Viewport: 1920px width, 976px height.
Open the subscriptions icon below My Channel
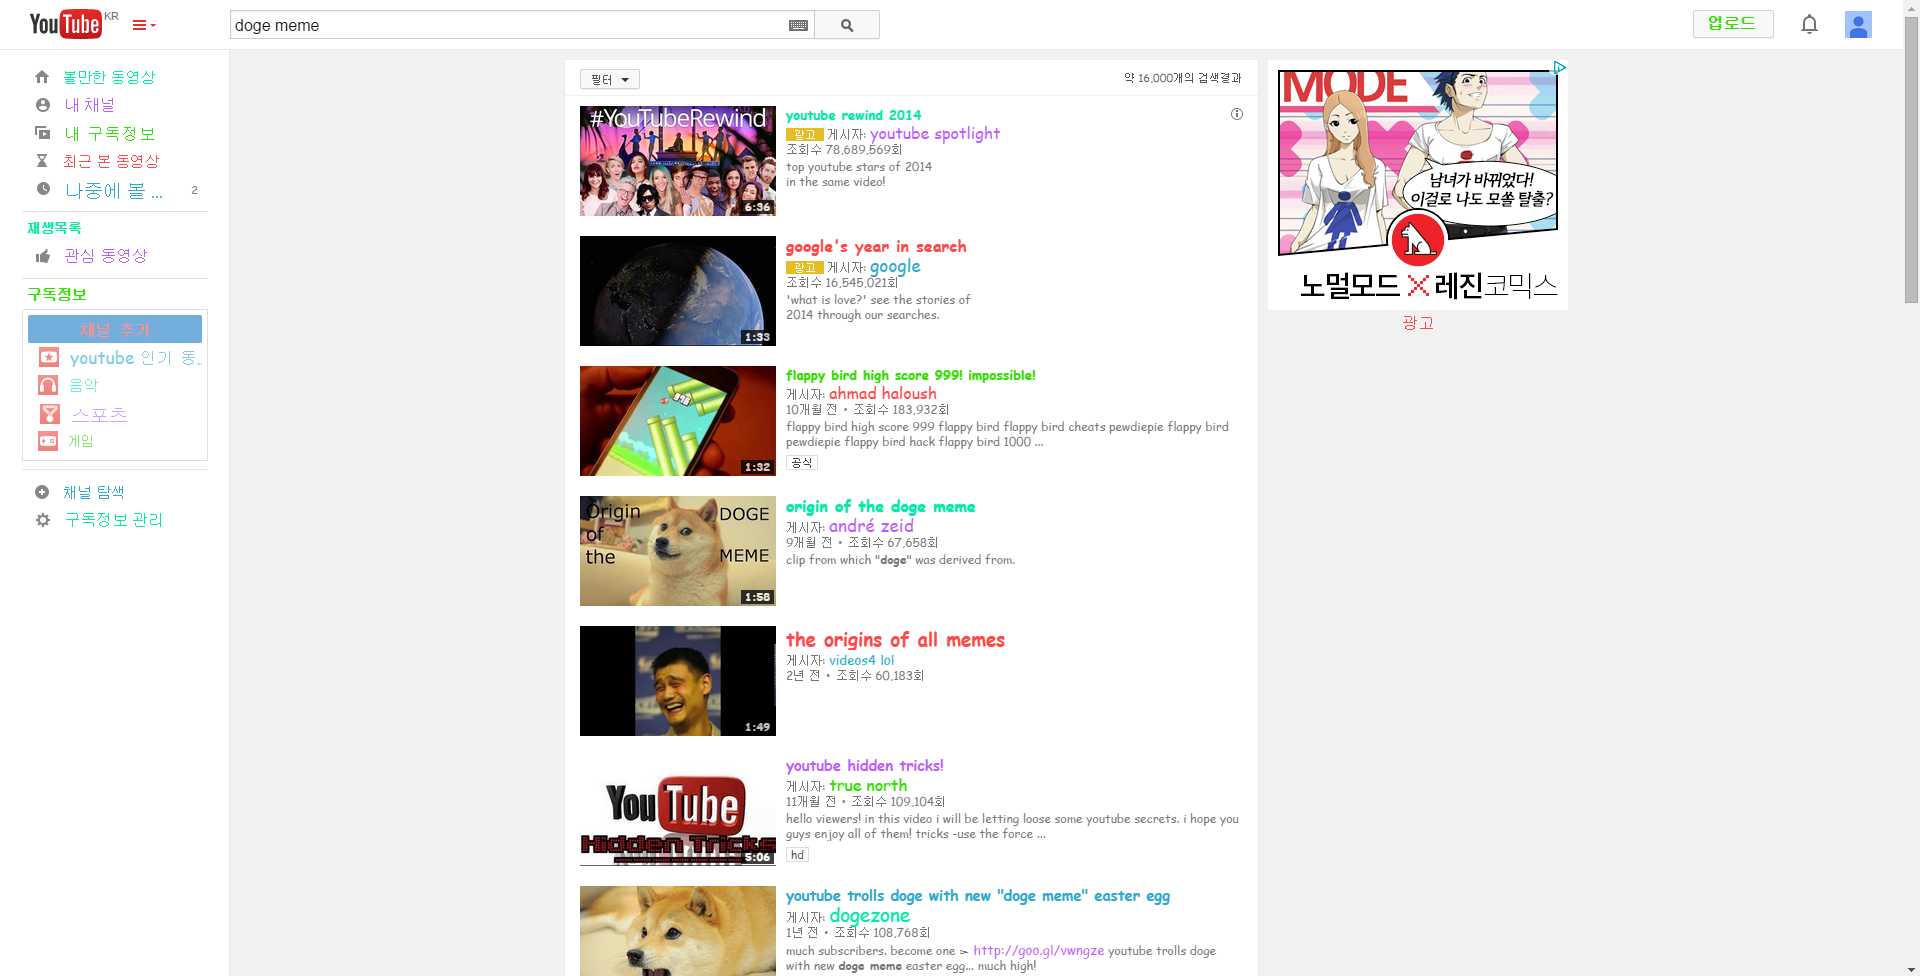click(42, 133)
